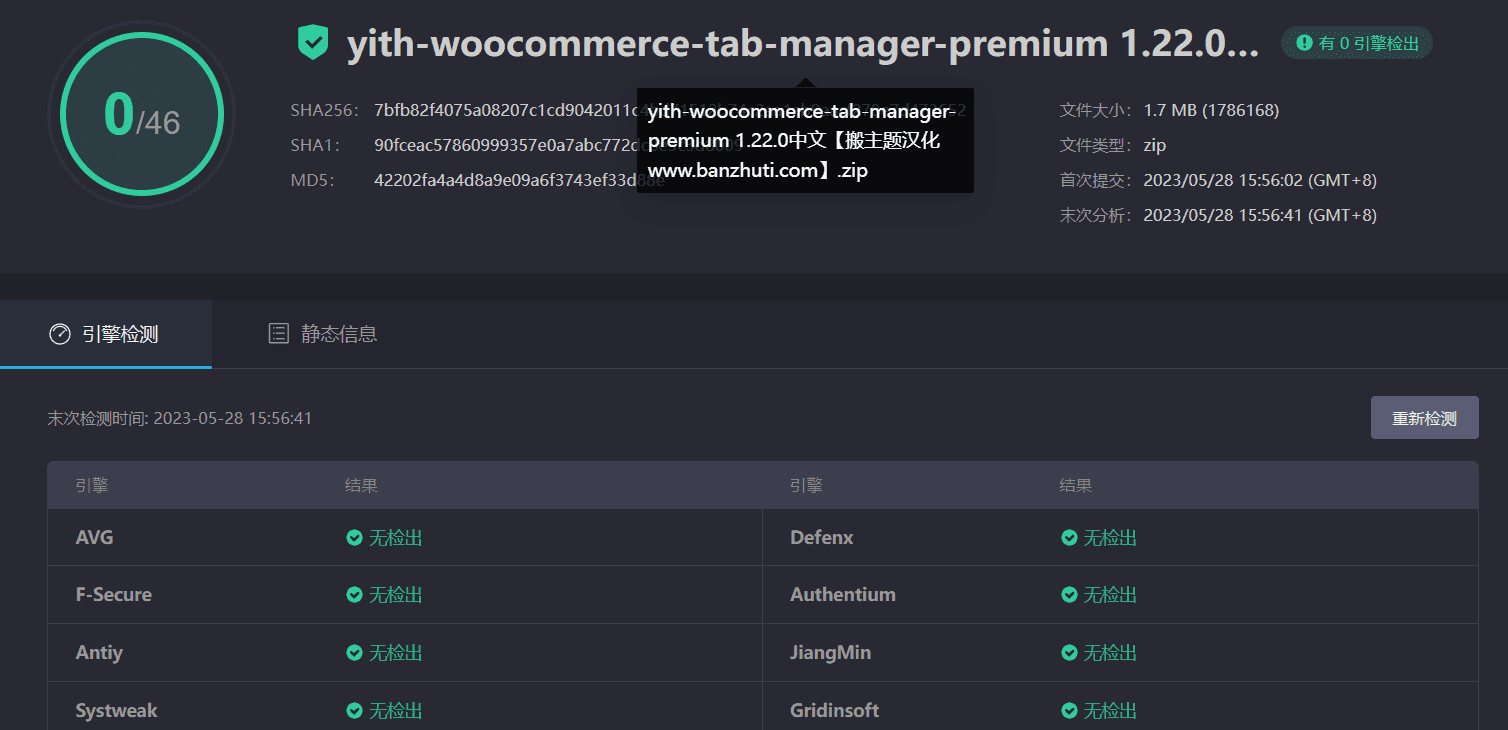Click the green check icon in the Defenx row
Viewport: 1508px width, 730px height.
[1069, 538]
